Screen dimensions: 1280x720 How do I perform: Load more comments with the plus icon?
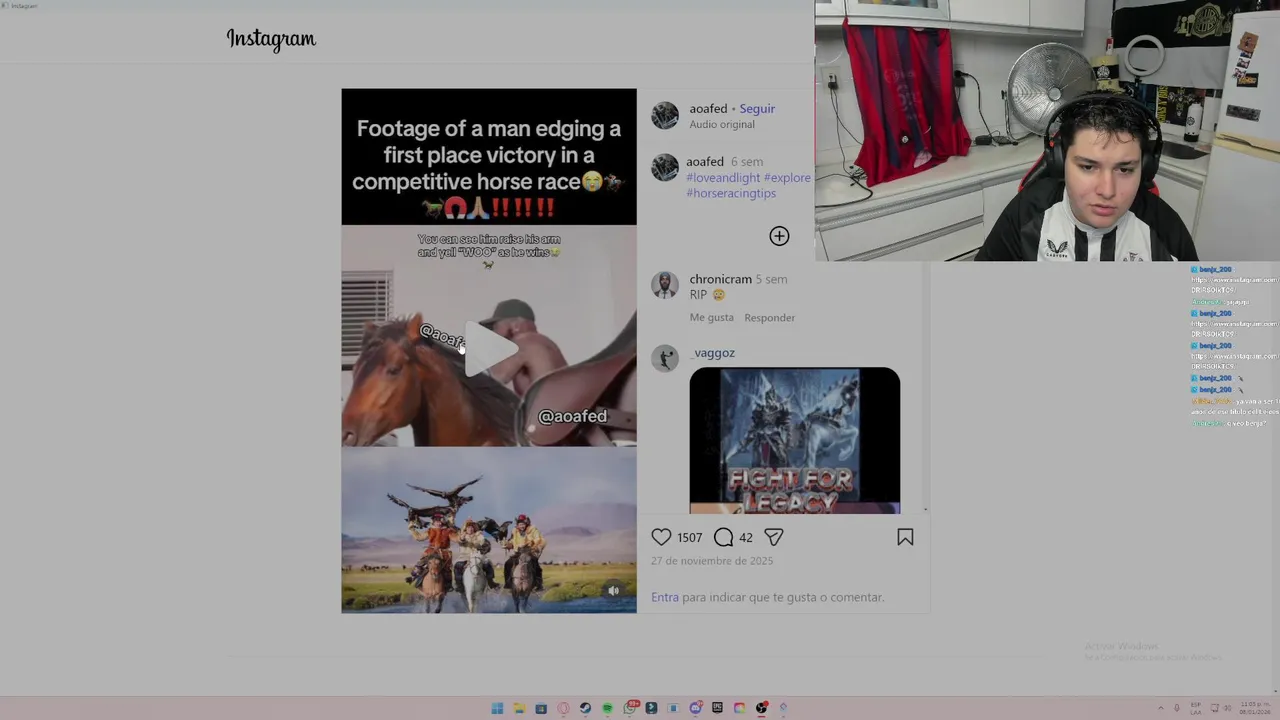[779, 236]
